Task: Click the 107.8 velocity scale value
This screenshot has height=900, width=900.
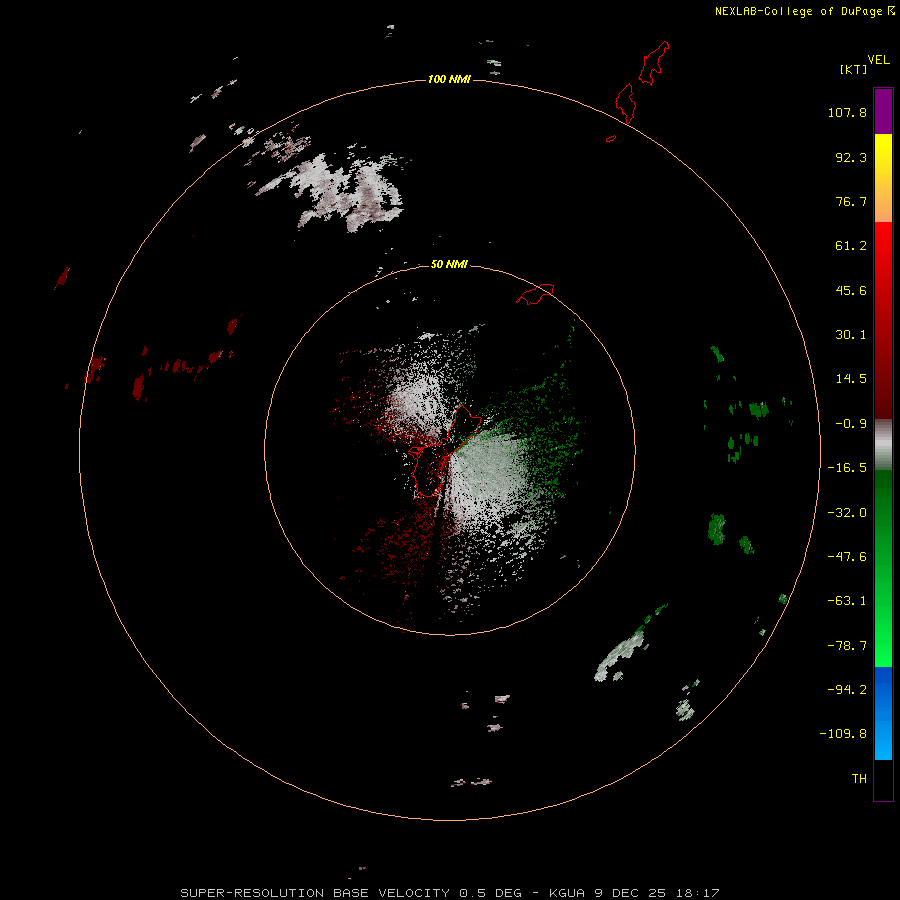Action: pos(847,112)
